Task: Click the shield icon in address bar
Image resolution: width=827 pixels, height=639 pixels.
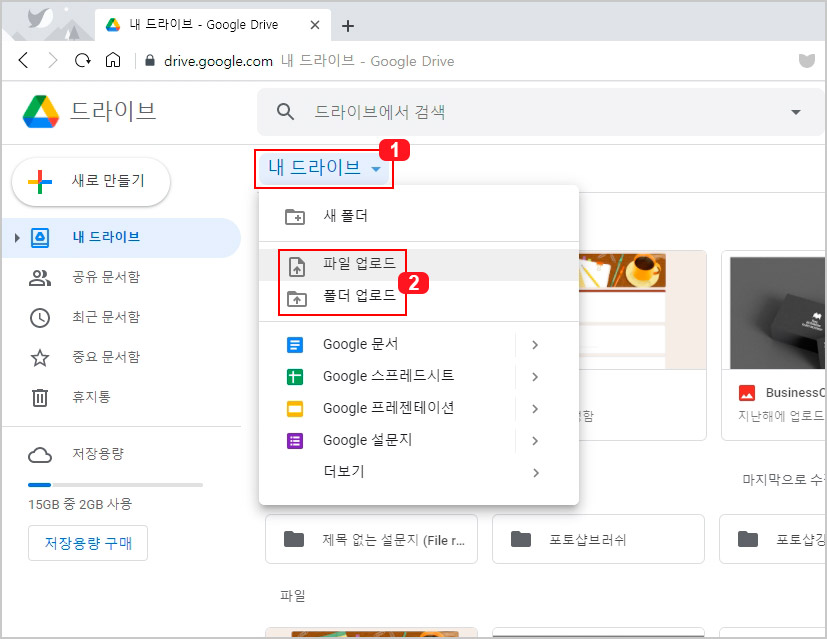Action: coord(806,61)
